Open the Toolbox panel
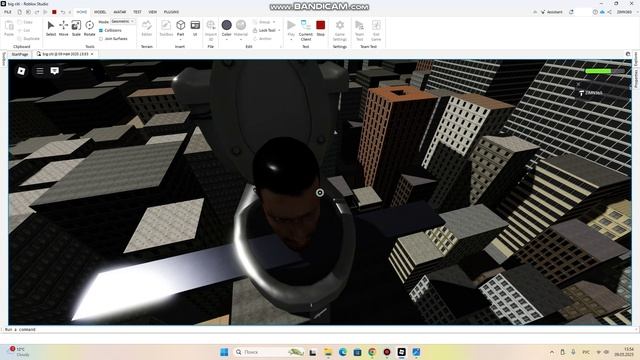This screenshot has height=360, width=640. point(166,28)
